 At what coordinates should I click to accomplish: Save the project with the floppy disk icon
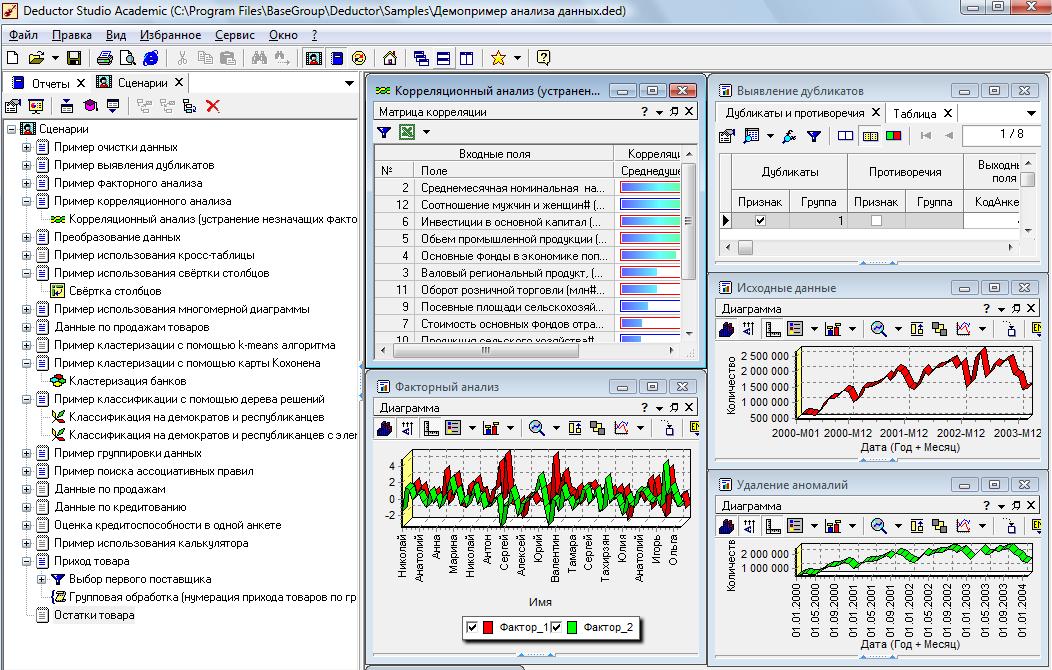click(x=74, y=58)
